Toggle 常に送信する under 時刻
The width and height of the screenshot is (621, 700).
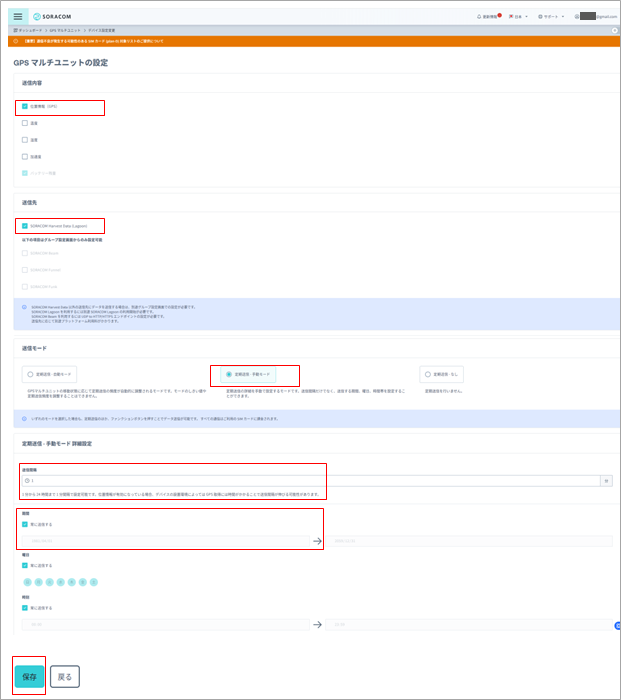[x=25, y=608]
